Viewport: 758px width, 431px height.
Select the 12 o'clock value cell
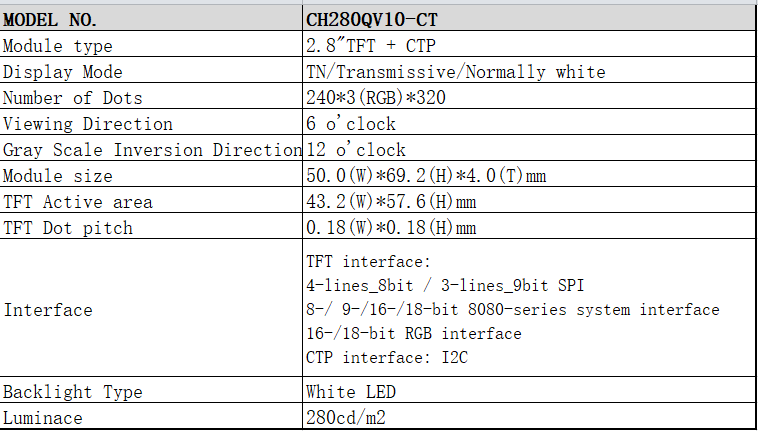(357, 150)
